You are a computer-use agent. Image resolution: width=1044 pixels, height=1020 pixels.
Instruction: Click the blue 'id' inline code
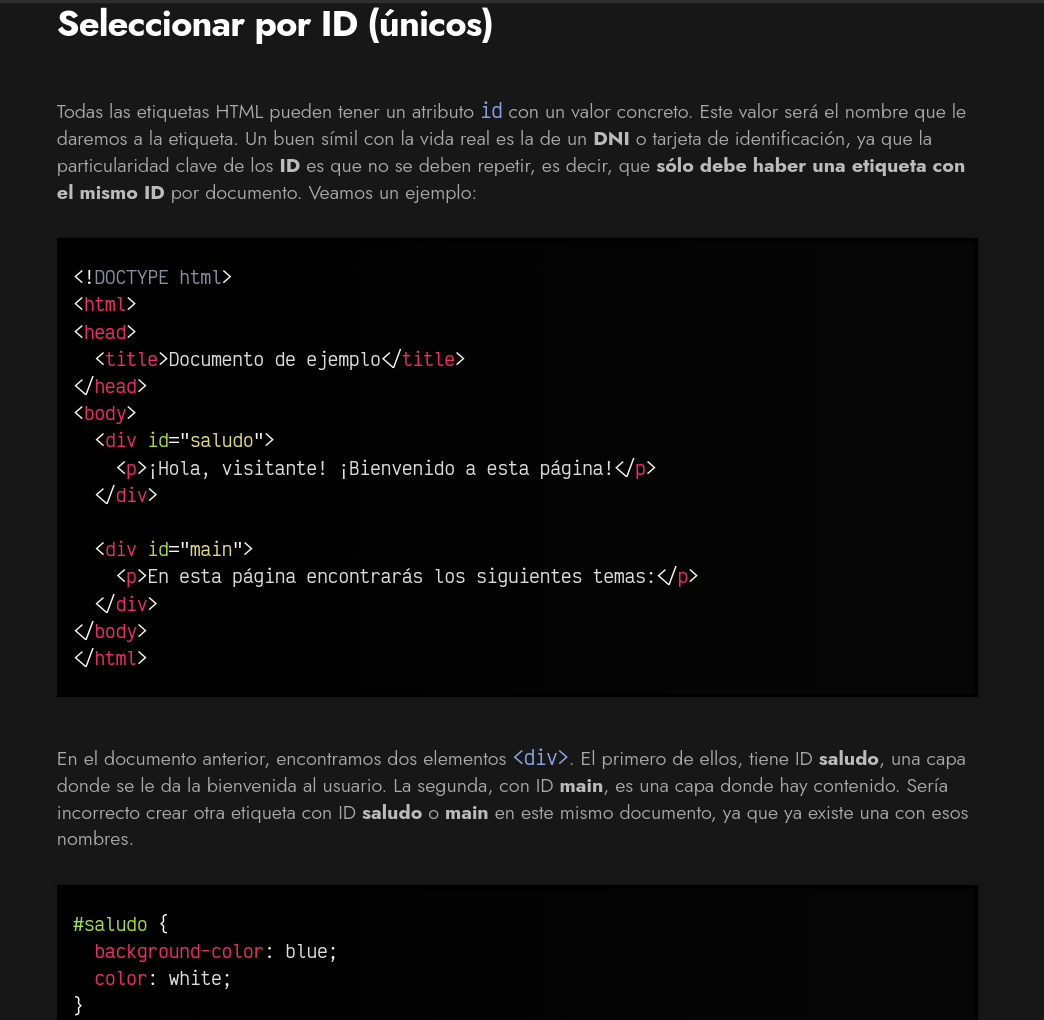491,111
